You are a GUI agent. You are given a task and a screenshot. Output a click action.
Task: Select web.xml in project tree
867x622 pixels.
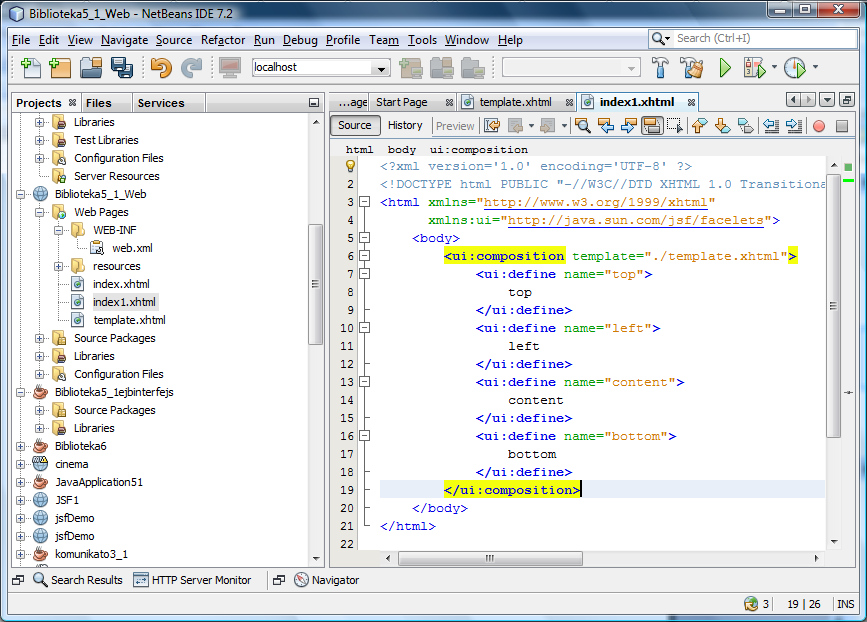pyautogui.click(x=132, y=248)
